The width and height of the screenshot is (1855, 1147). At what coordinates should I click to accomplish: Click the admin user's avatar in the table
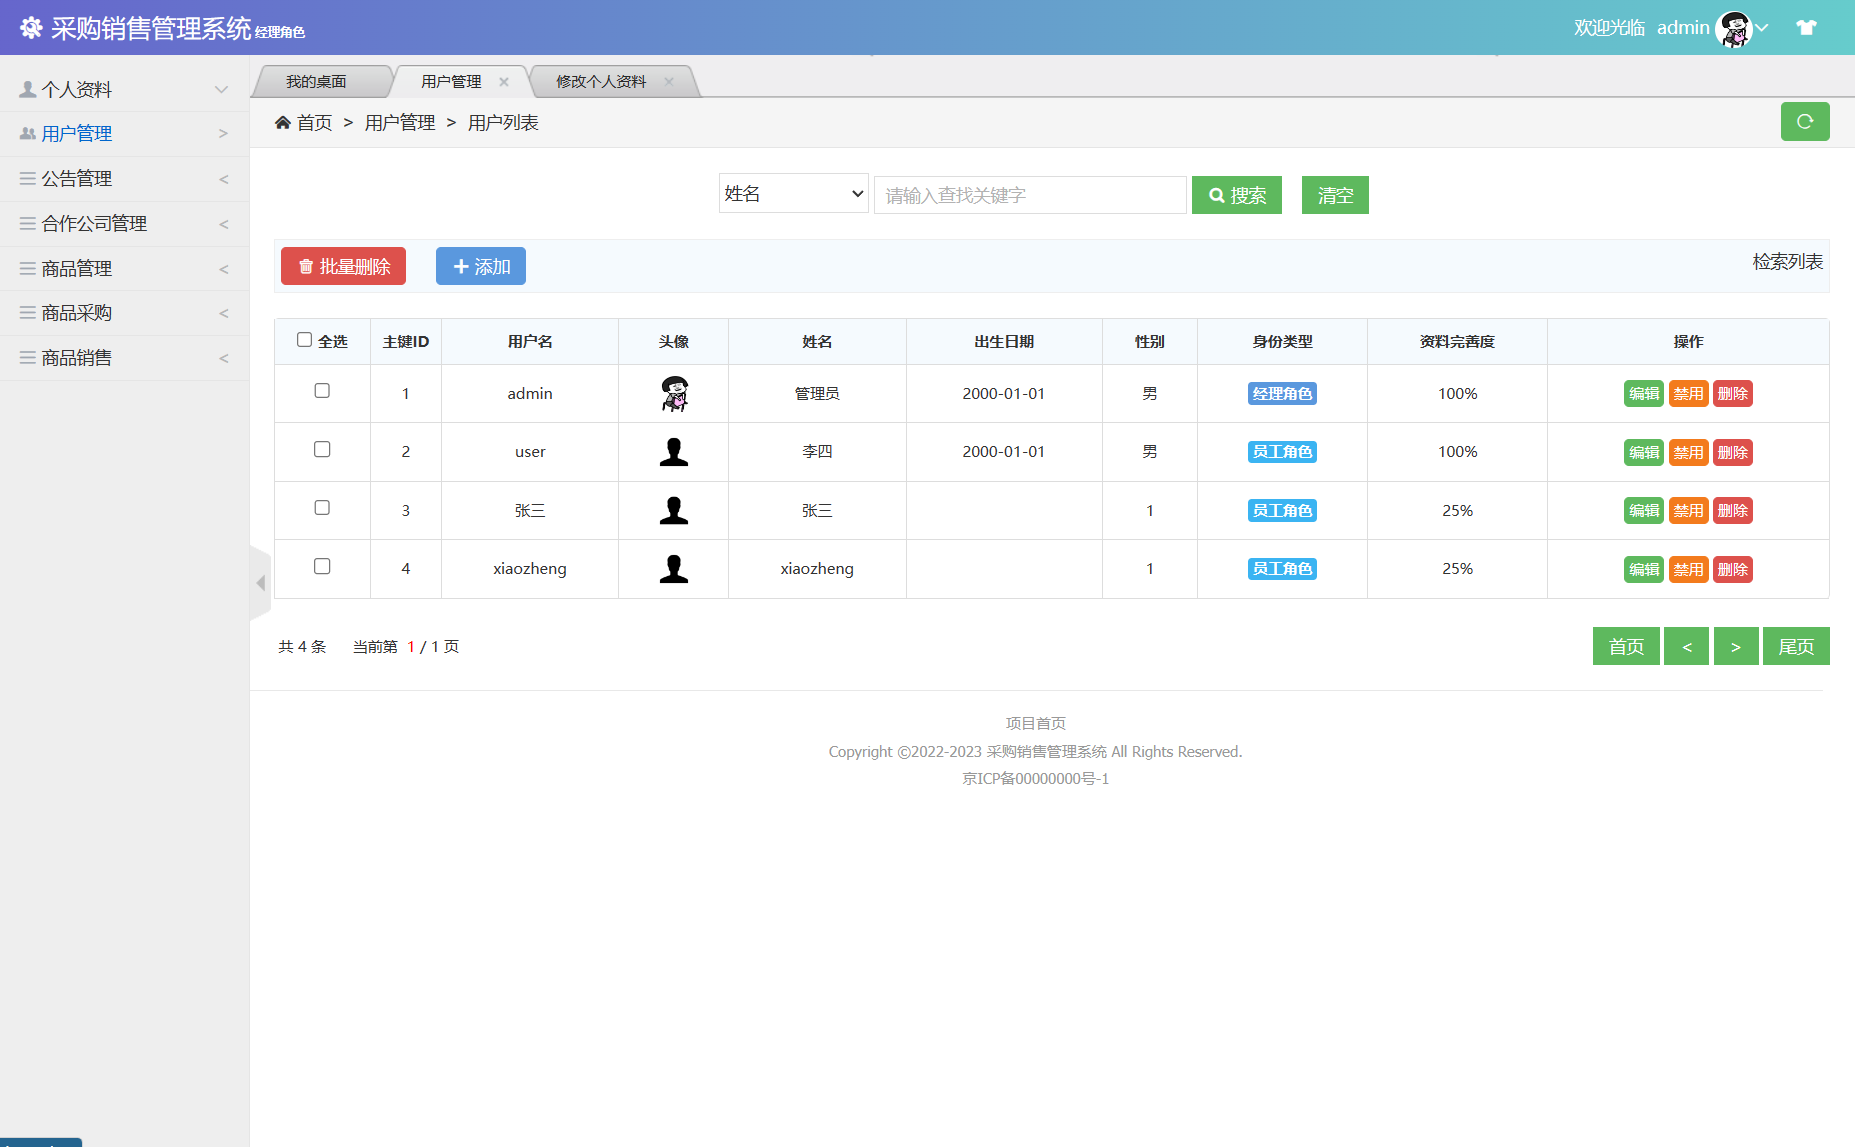click(x=674, y=394)
